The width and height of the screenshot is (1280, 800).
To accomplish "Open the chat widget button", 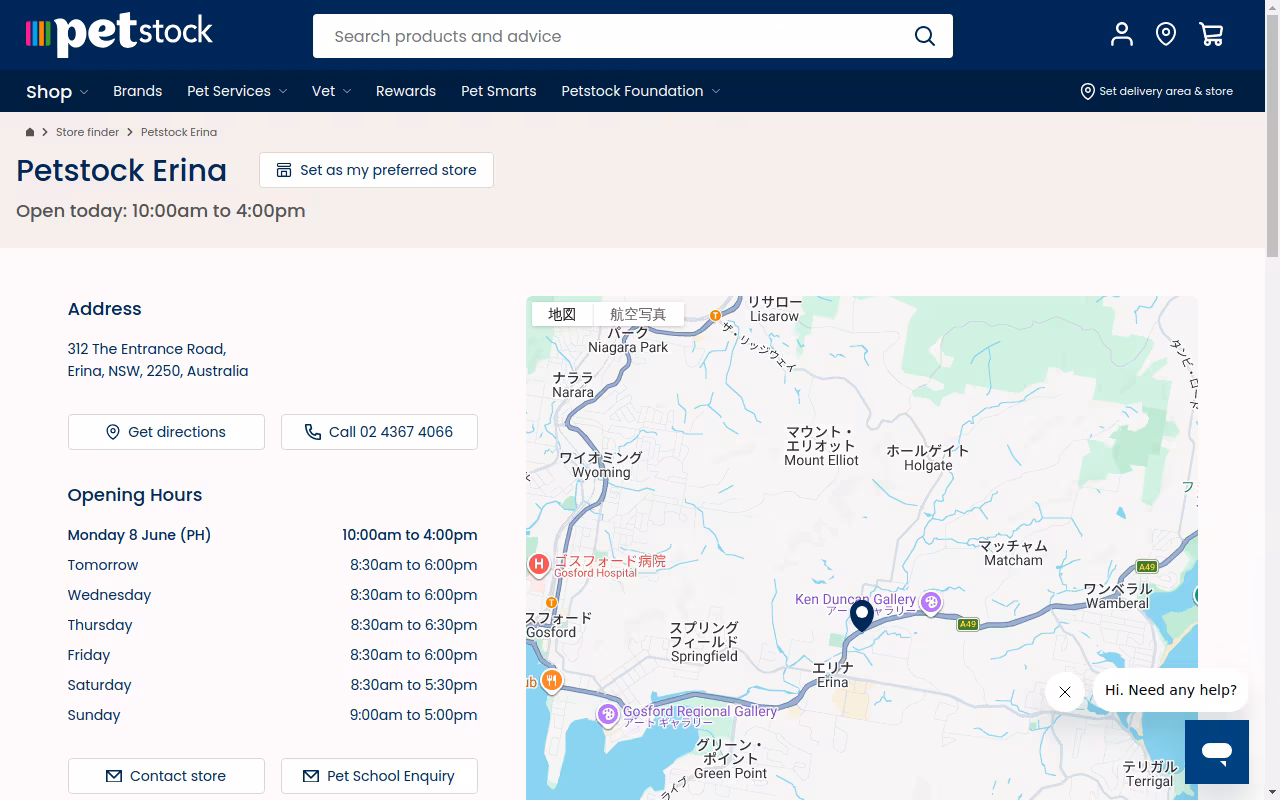I will pyautogui.click(x=1217, y=752).
